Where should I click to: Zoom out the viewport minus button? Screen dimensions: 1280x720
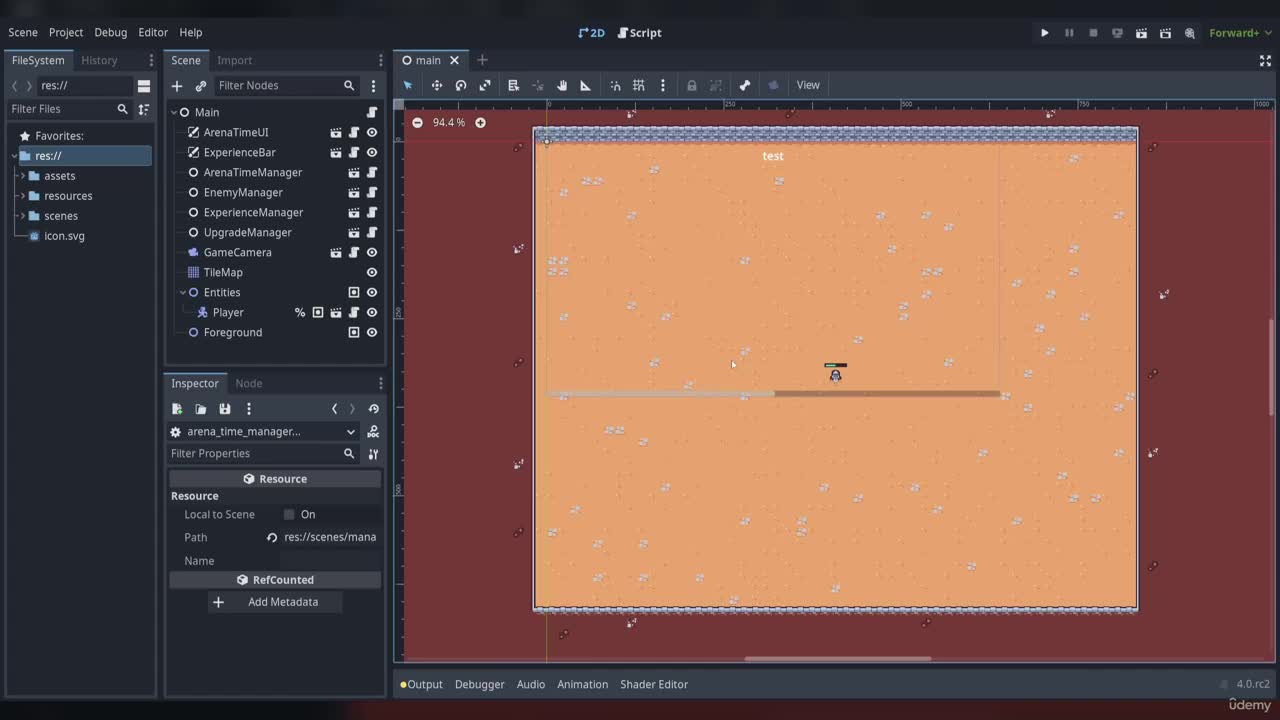point(417,122)
